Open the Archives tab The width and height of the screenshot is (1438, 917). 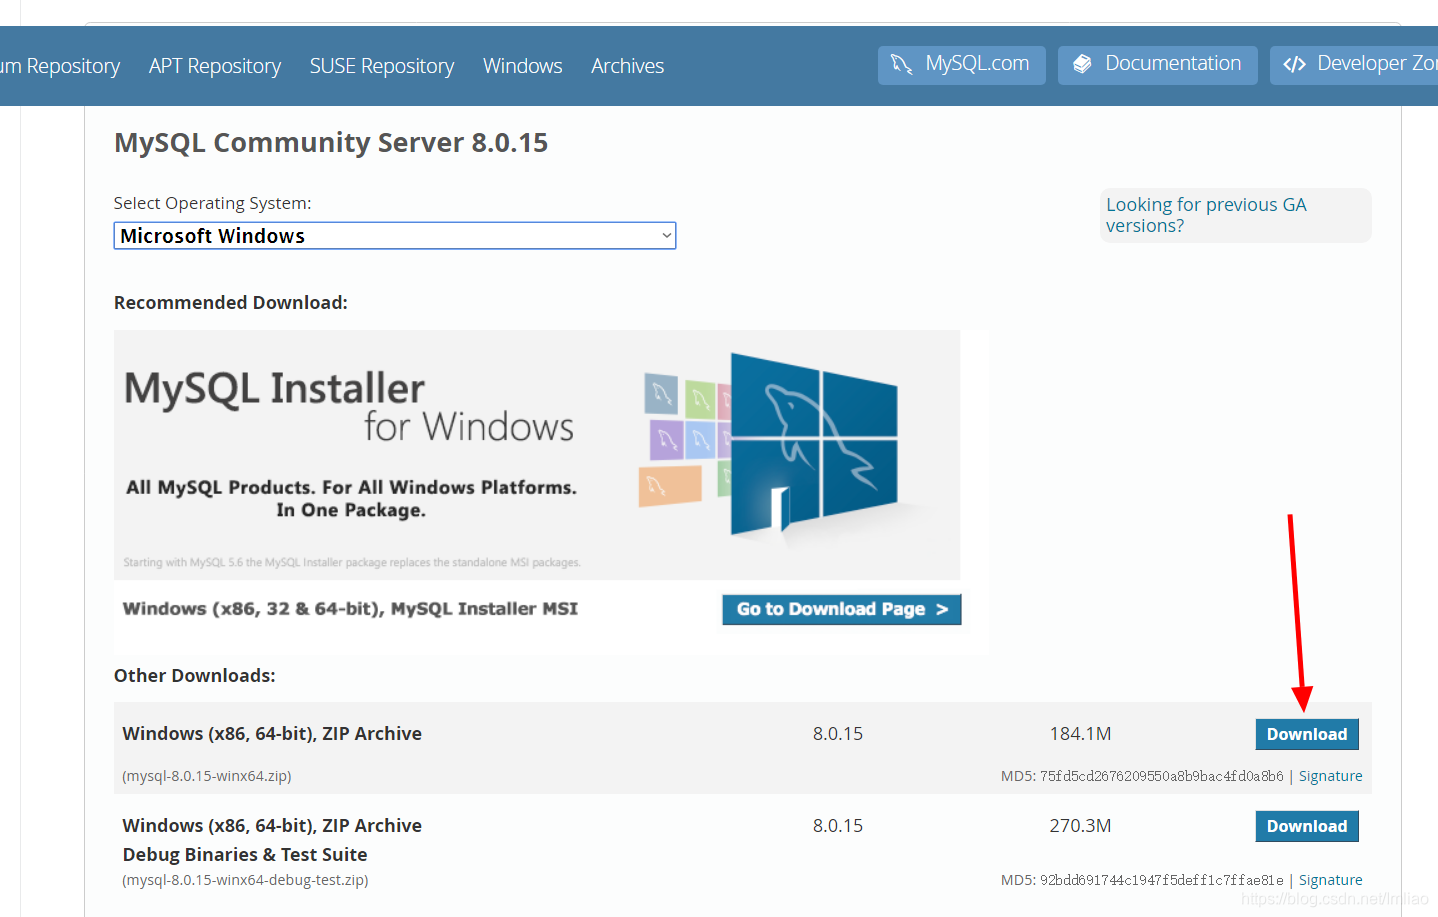point(628,66)
